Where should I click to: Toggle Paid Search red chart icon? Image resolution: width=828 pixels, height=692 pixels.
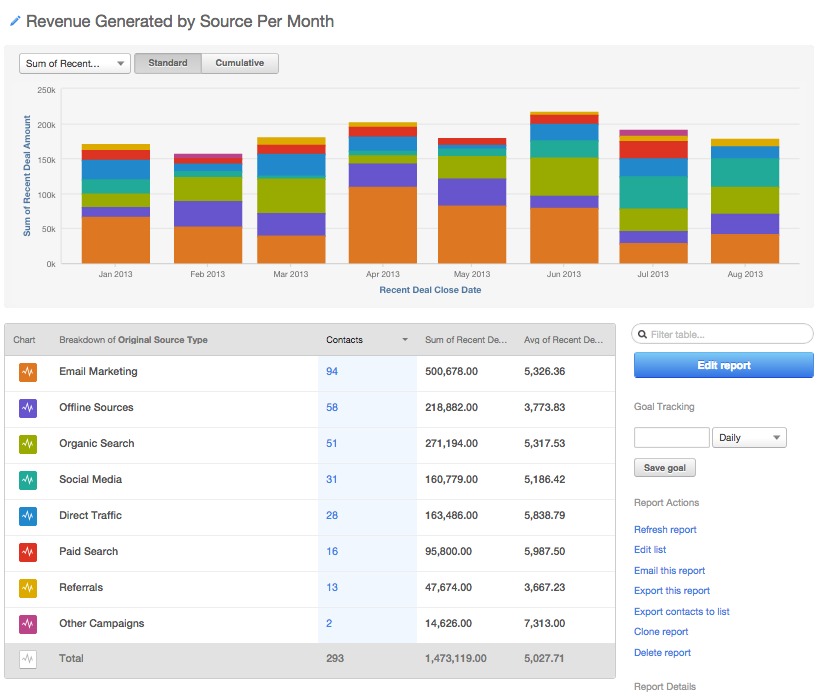point(28,552)
